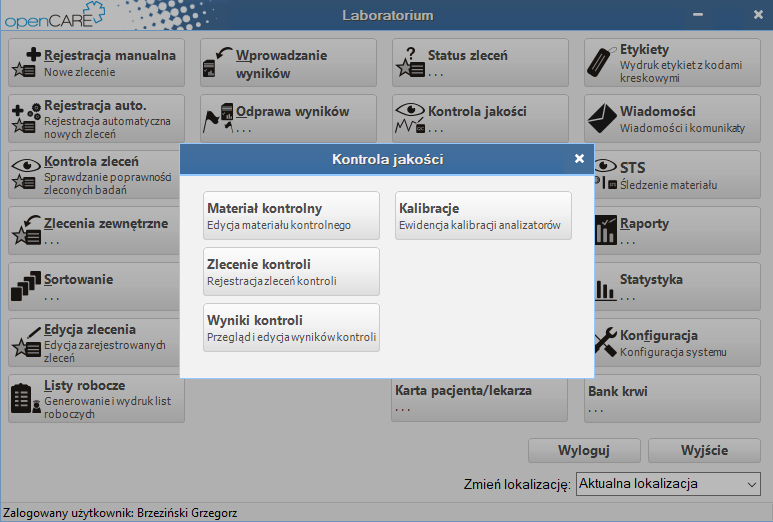773x522 pixels.
Task: Open Wyniki kontroli review
Action: 291,327
